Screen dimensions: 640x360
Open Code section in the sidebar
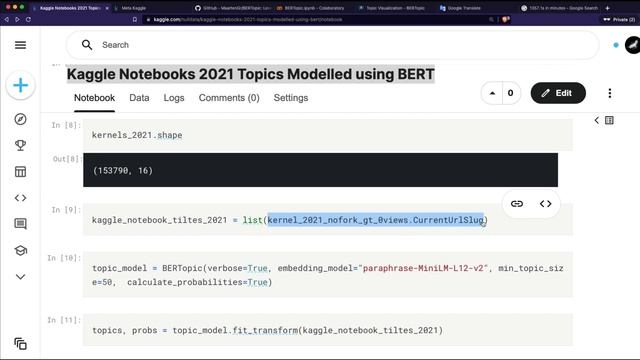pyautogui.click(x=20, y=198)
